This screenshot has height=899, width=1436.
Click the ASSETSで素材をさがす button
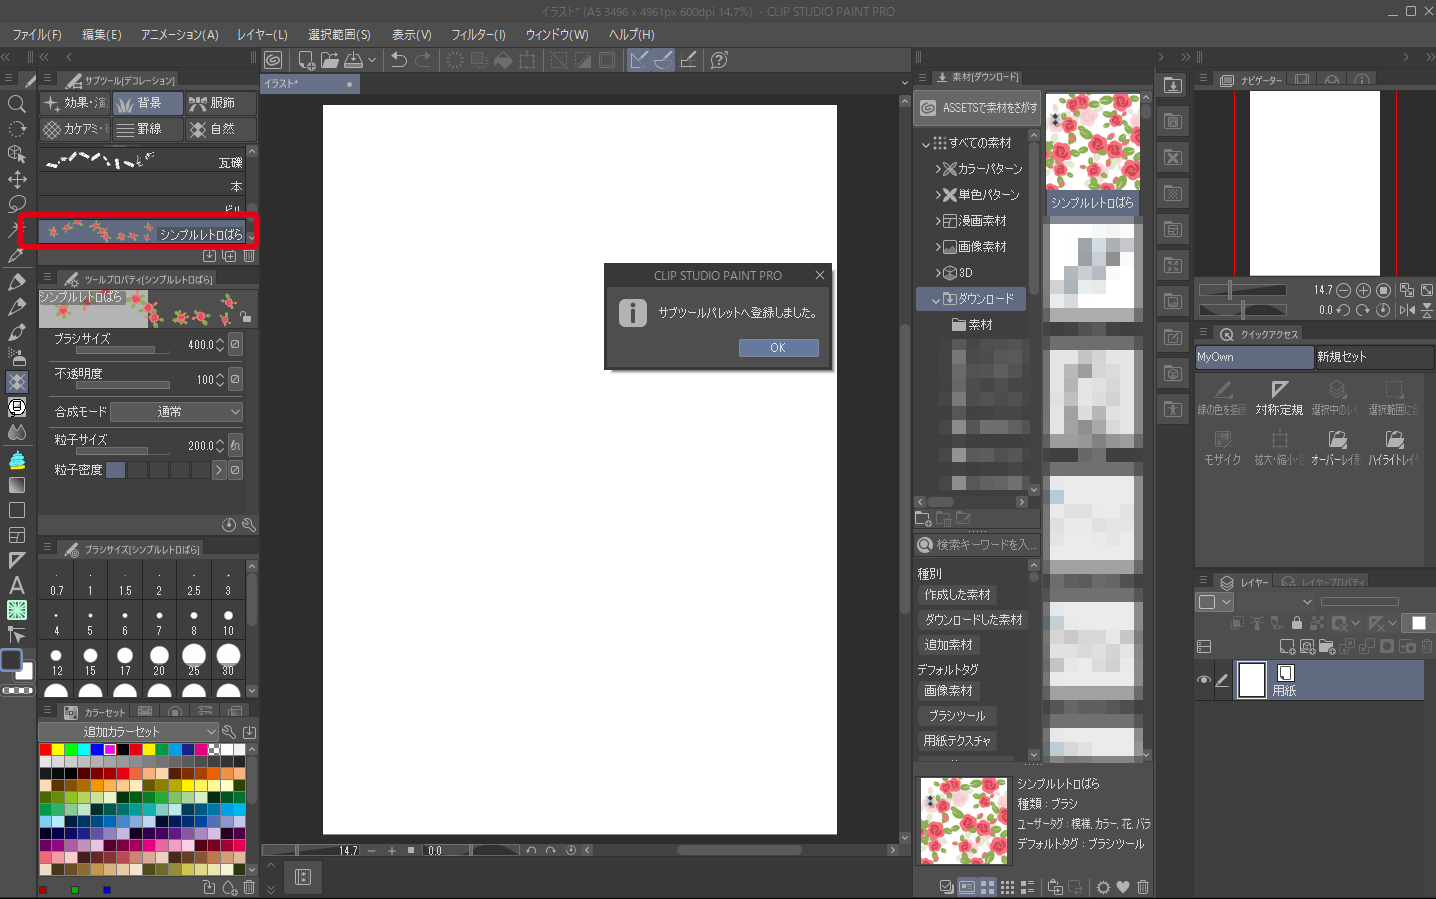tap(979, 108)
